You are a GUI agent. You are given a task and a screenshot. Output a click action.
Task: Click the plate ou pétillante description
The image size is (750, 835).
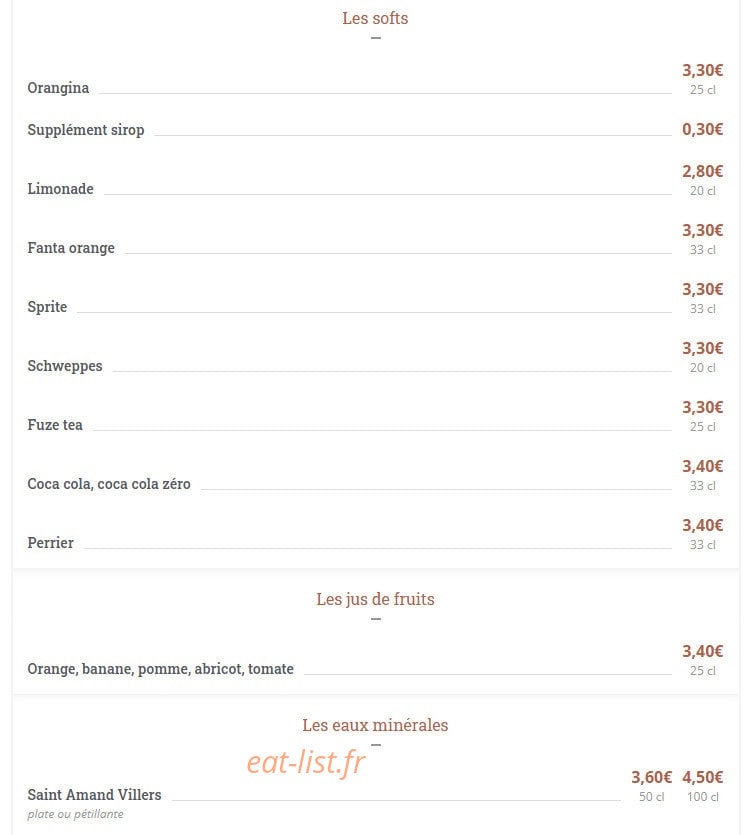(75, 814)
